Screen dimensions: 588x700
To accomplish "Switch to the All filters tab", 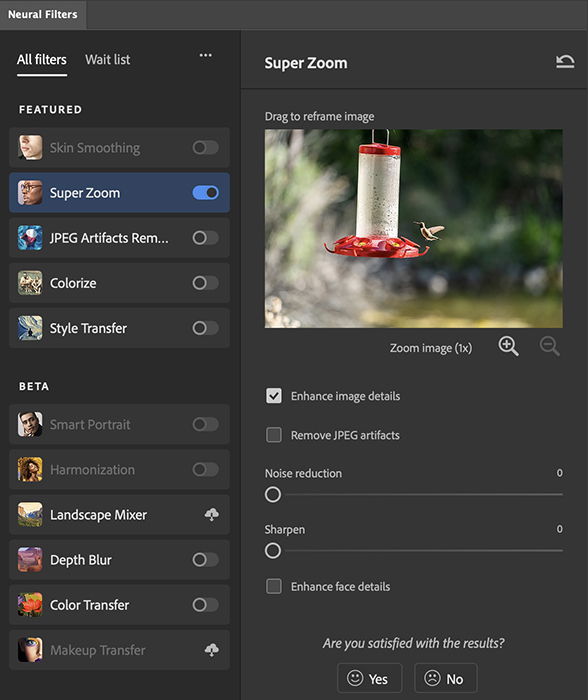I will click(42, 60).
